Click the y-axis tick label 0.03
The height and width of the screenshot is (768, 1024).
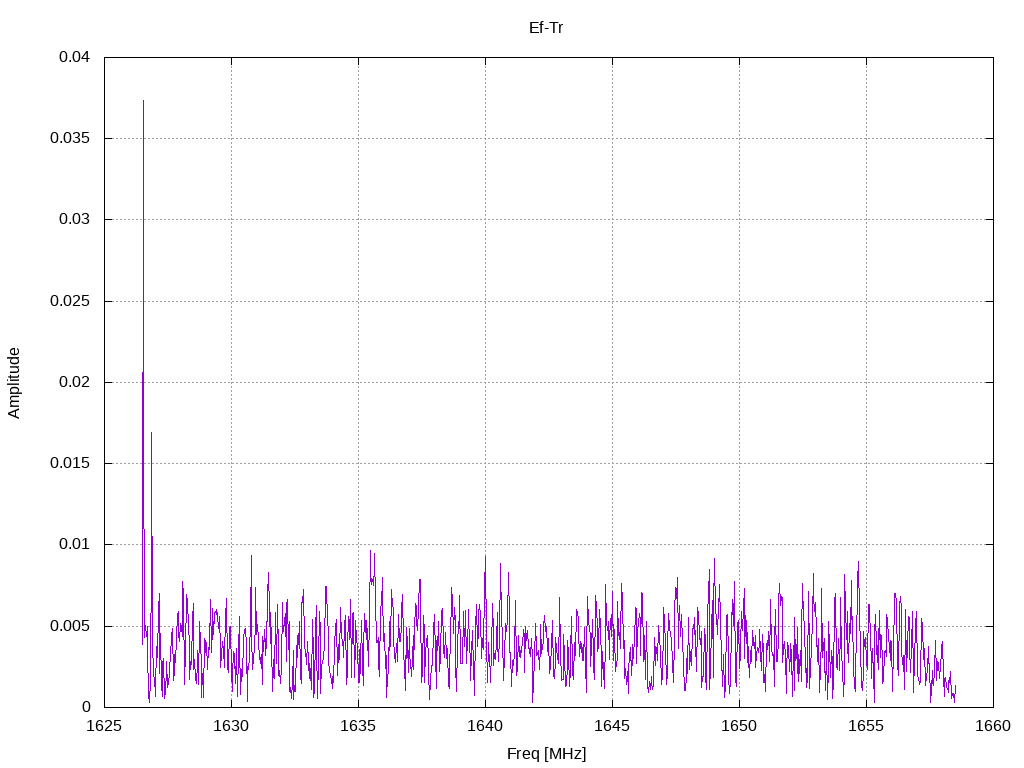point(74,219)
